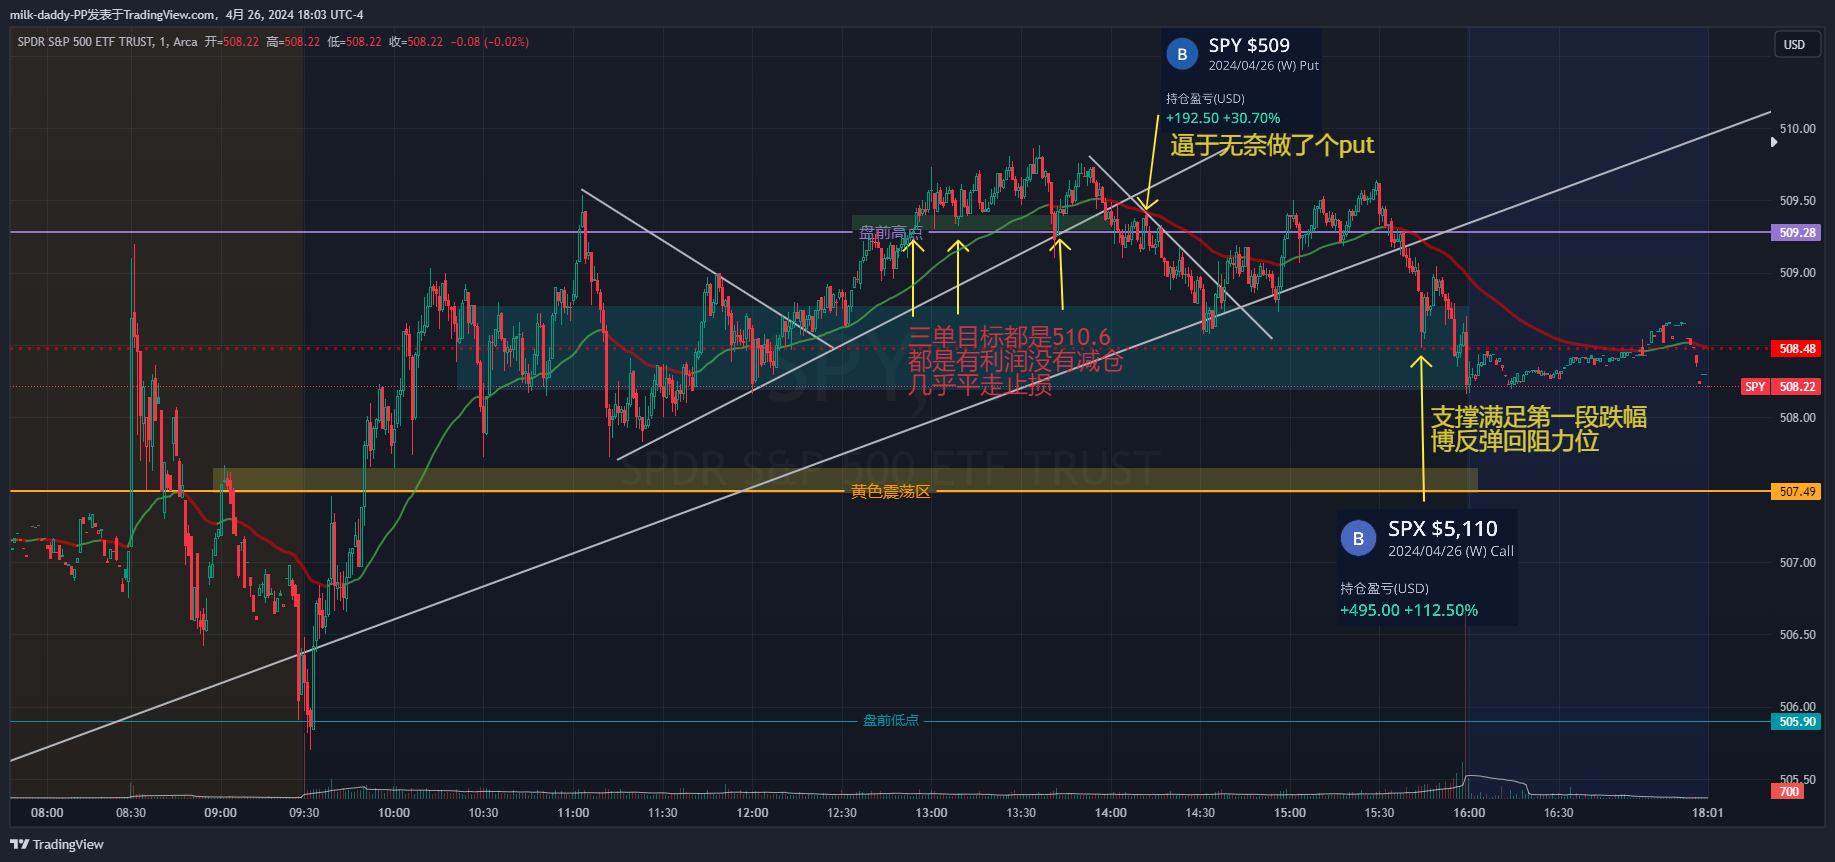Select the 盘前高点 line label
The height and width of the screenshot is (862, 1835).
(x=890, y=233)
